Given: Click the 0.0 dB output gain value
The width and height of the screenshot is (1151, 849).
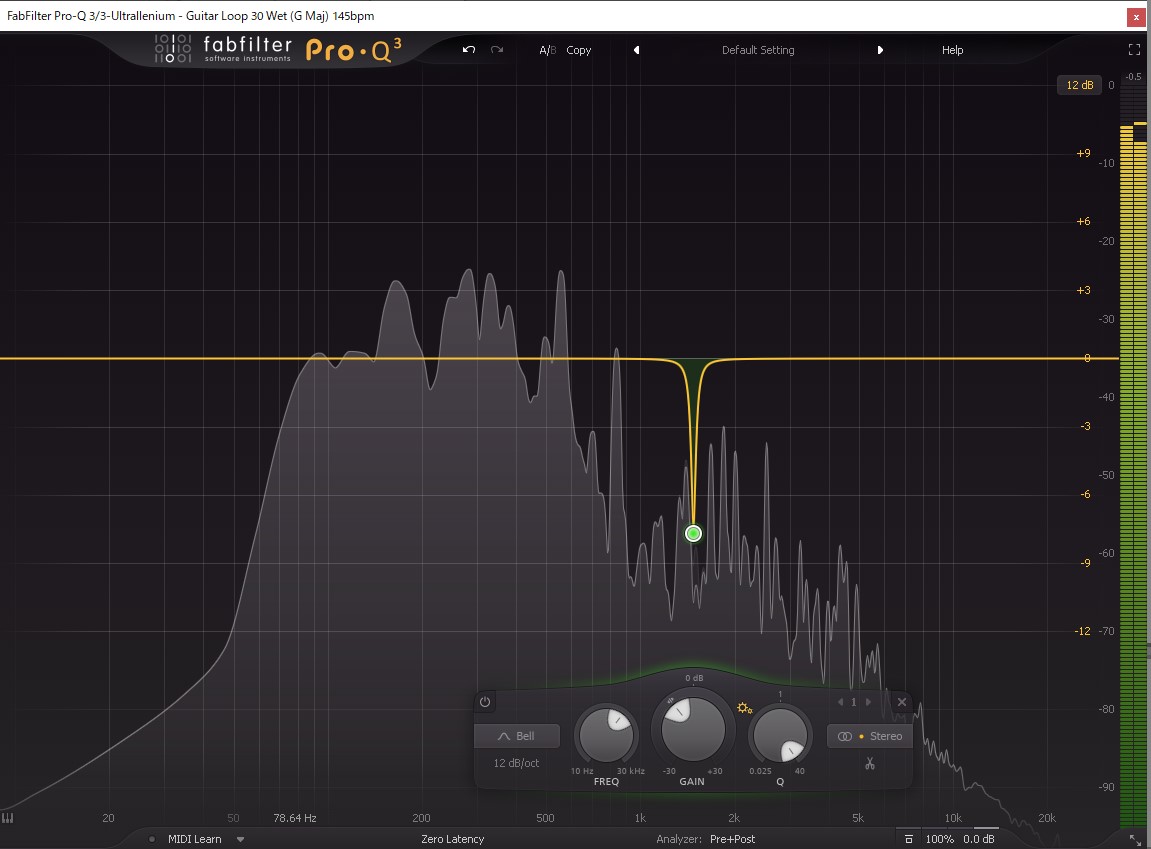Looking at the screenshot, I should (979, 839).
